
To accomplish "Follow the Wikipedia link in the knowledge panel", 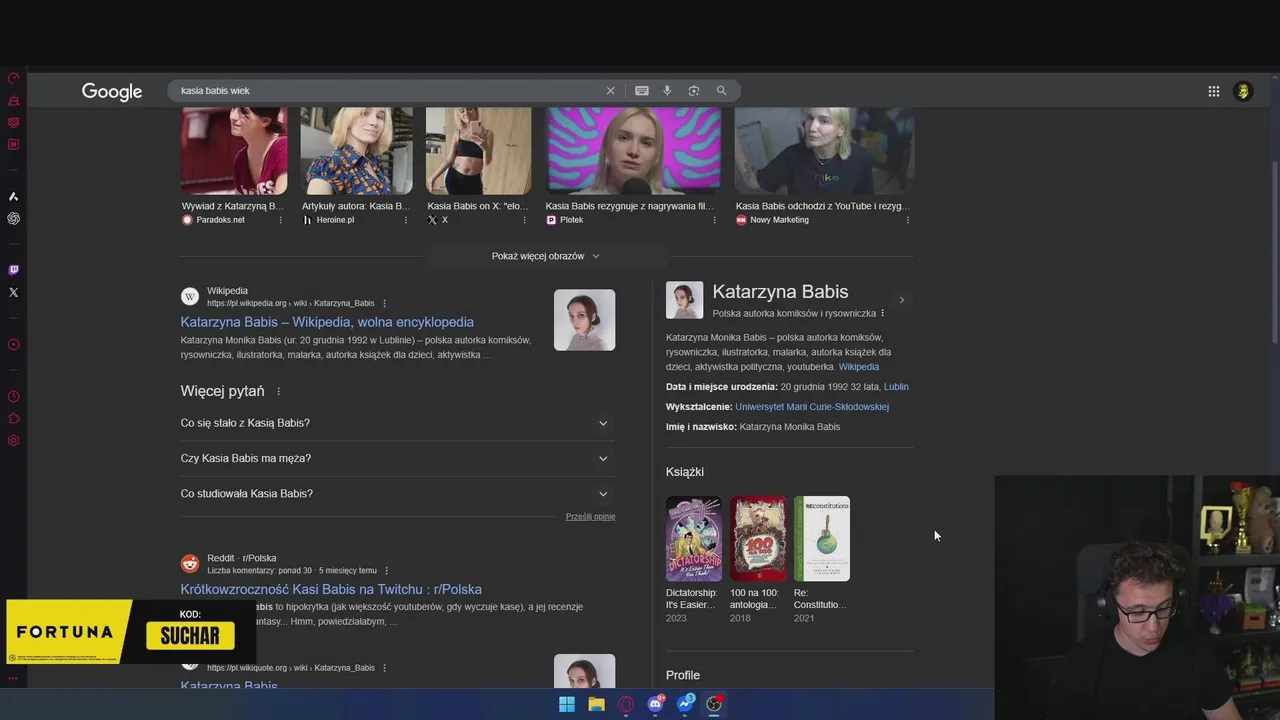I will pyautogui.click(x=859, y=367).
